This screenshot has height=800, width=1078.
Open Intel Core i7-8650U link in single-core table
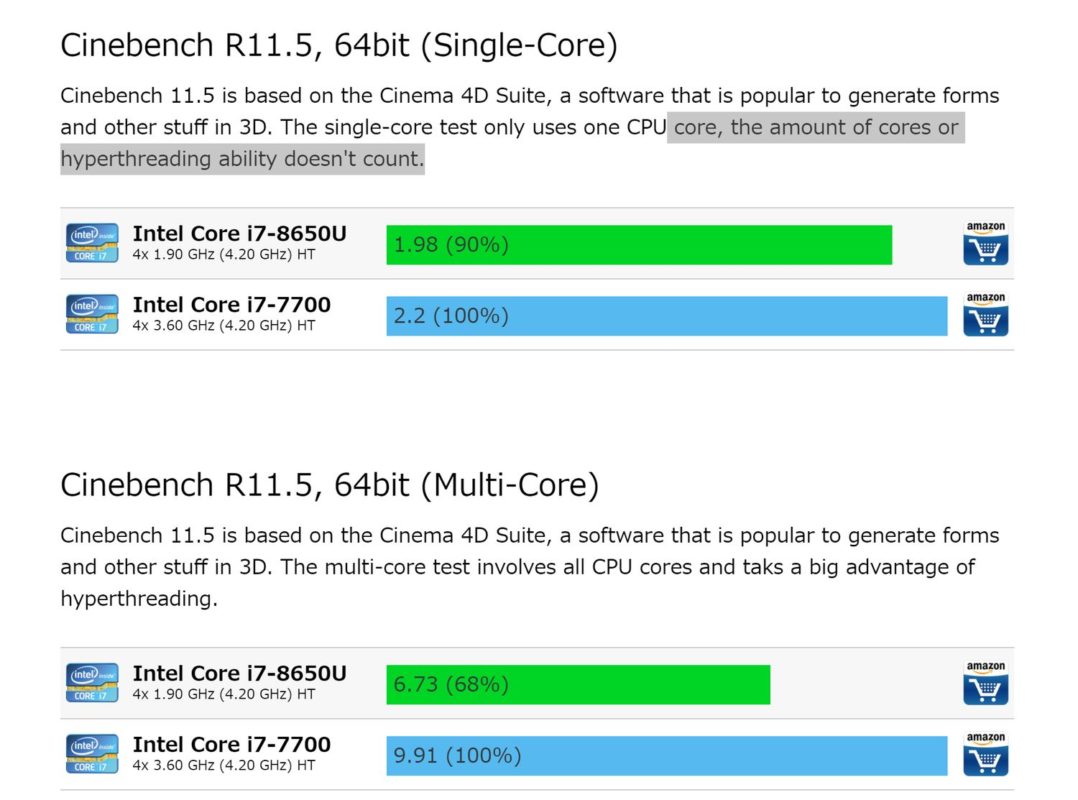click(239, 234)
